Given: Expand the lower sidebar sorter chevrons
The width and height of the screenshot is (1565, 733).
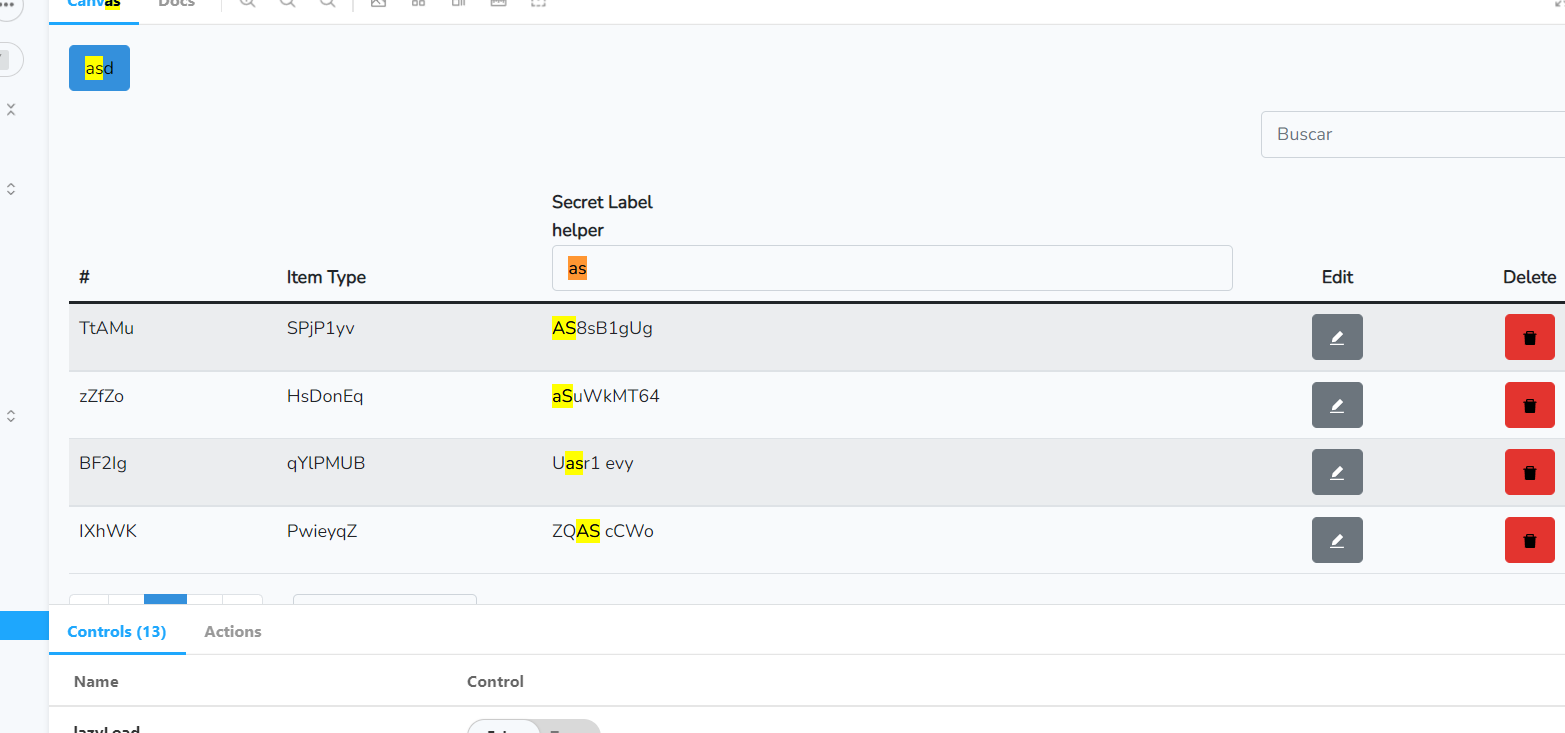Looking at the screenshot, I should (x=11, y=415).
